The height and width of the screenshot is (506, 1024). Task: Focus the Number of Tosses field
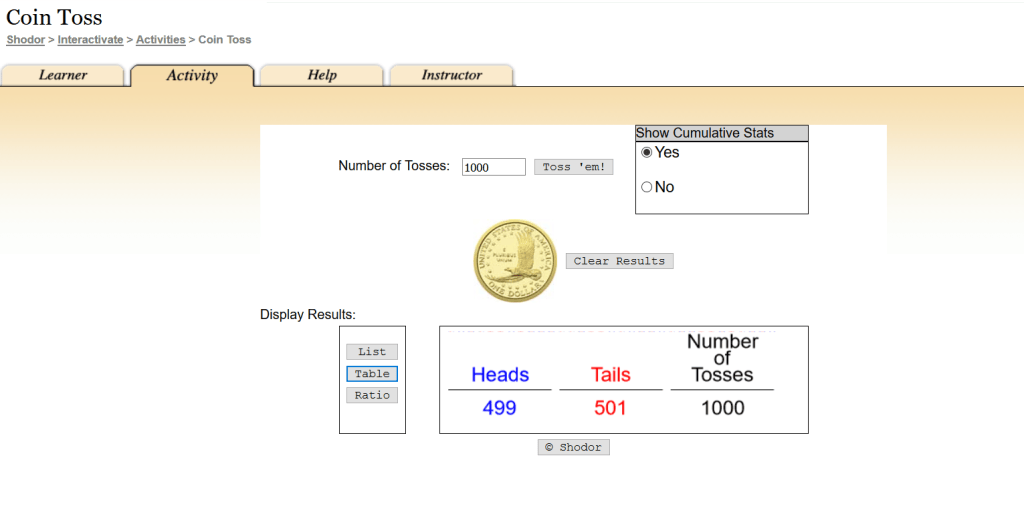494,167
